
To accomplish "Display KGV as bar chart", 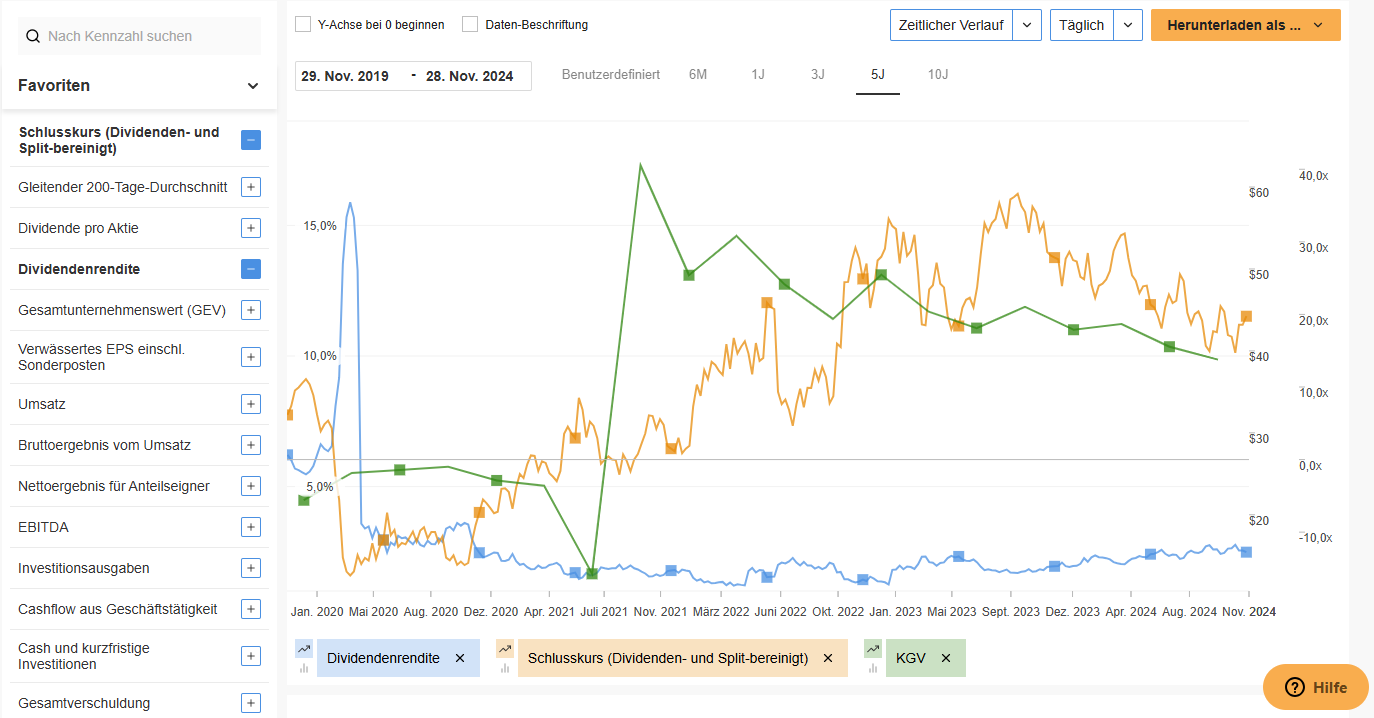I will point(872,667).
